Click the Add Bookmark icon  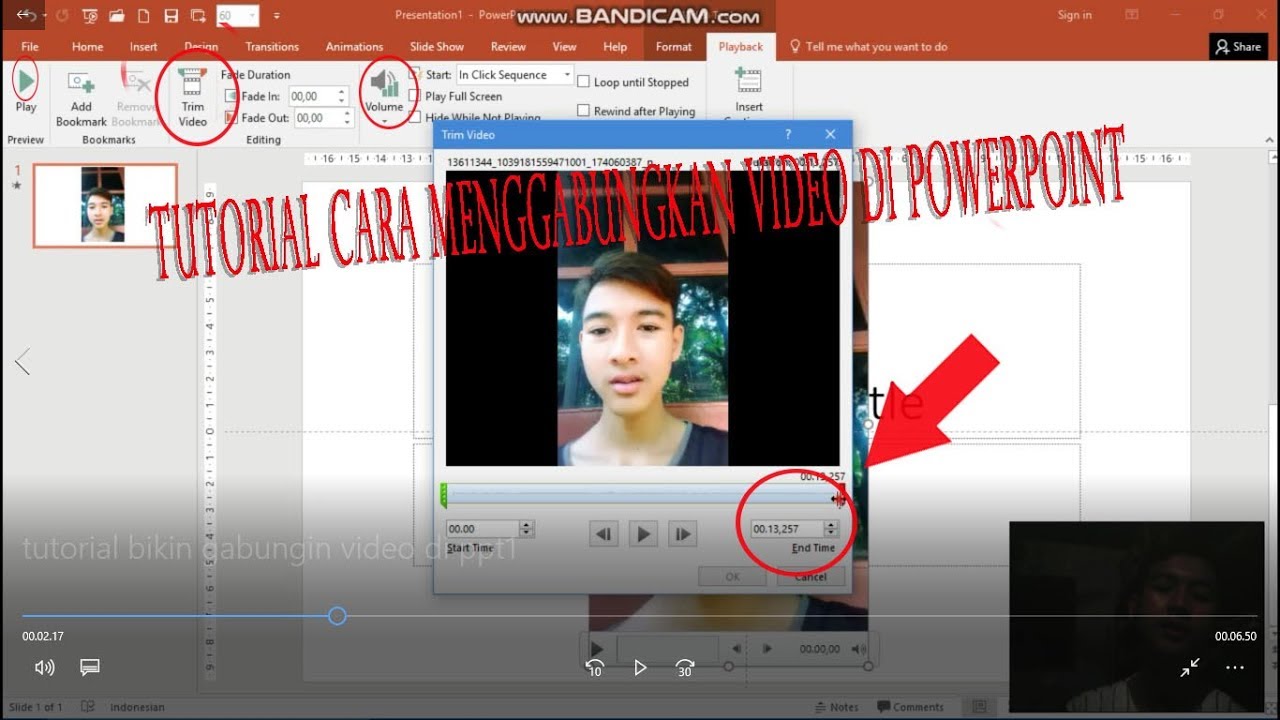(x=81, y=83)
